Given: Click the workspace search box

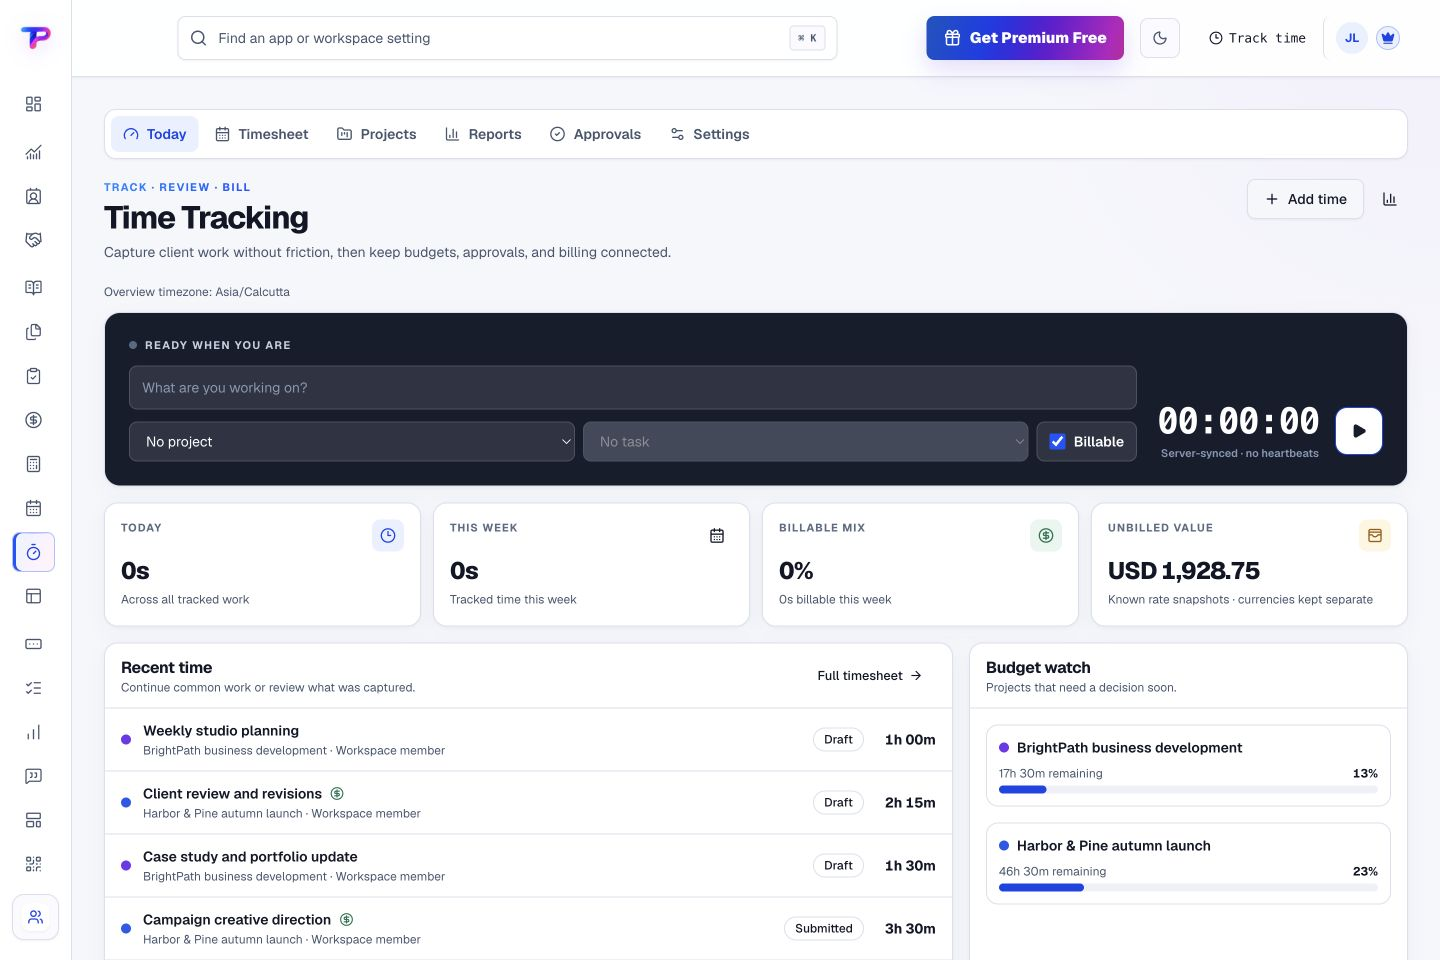Looking at the screenshot, I should point(507,38).
